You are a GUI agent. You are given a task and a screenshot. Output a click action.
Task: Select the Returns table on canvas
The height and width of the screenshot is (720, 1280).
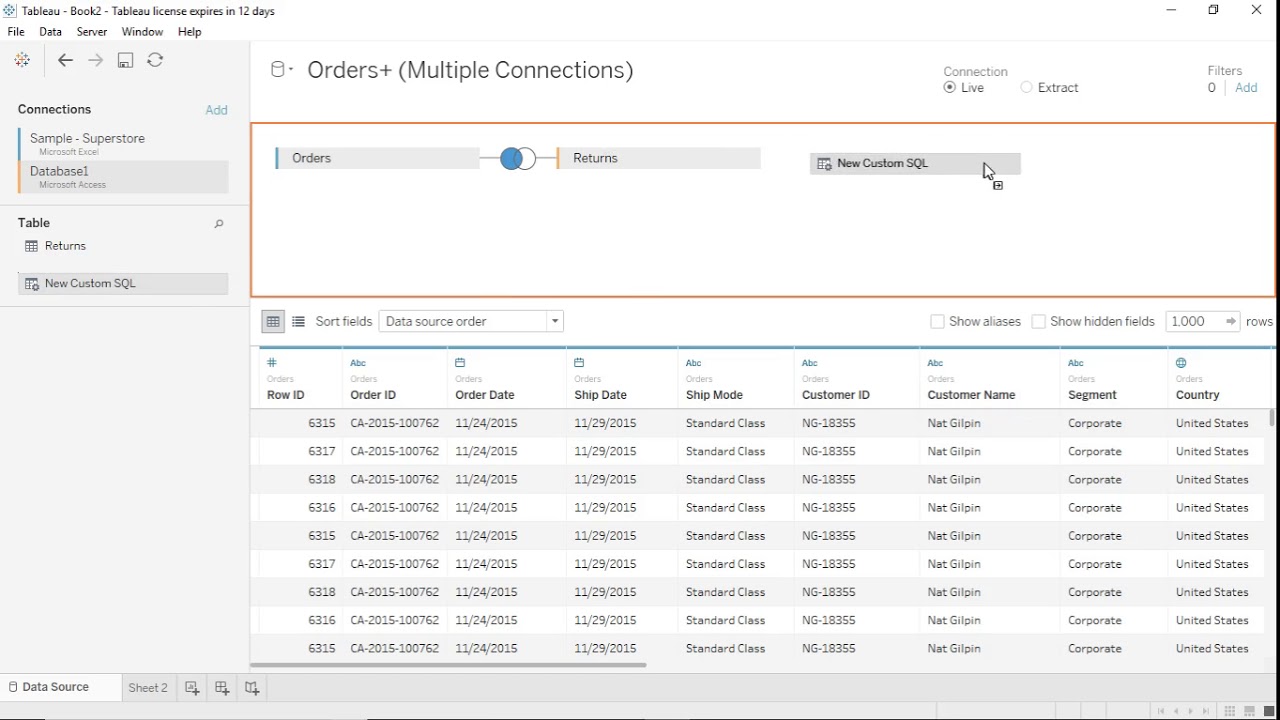click(659, 158)
